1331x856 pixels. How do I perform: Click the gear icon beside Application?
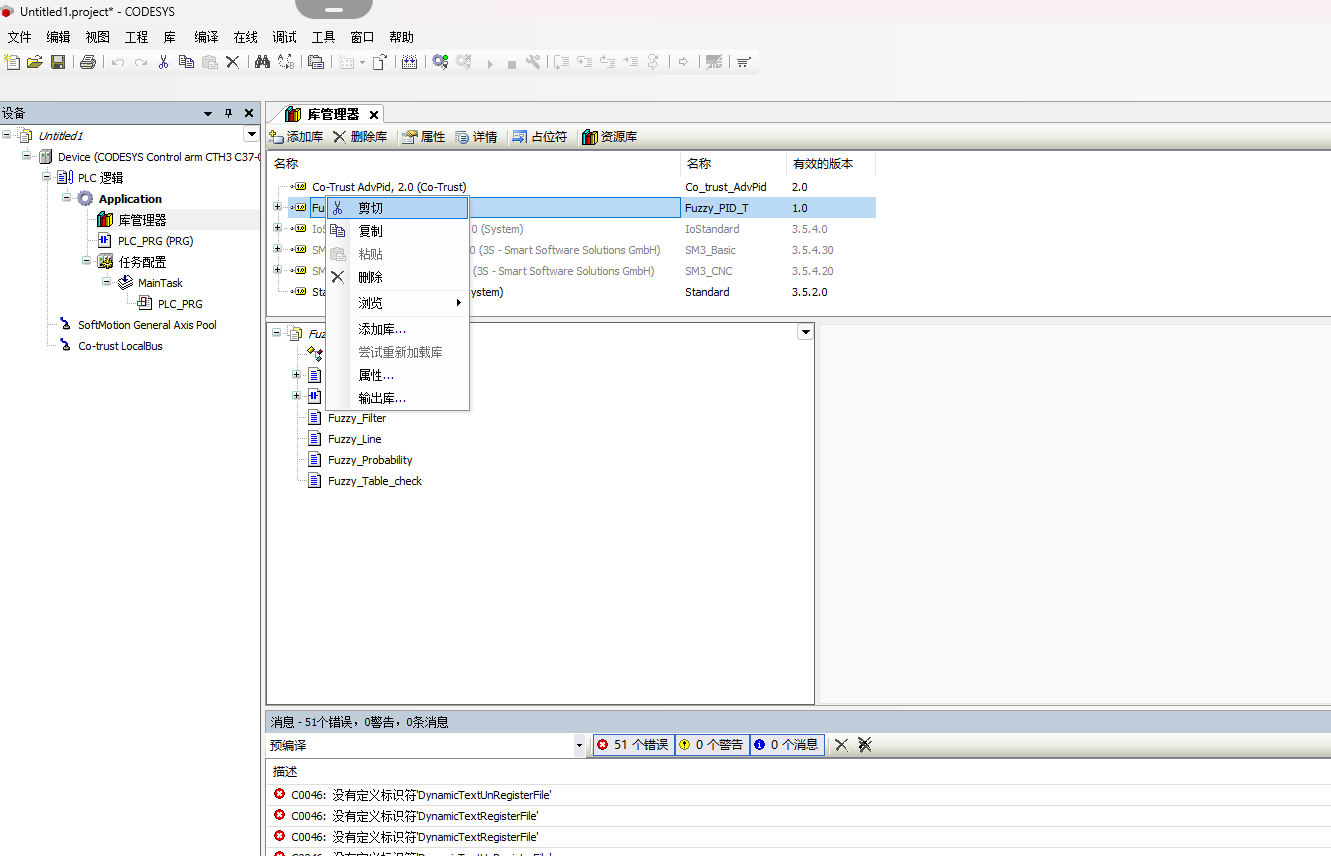pyautogui.click(x=85, y=199)
